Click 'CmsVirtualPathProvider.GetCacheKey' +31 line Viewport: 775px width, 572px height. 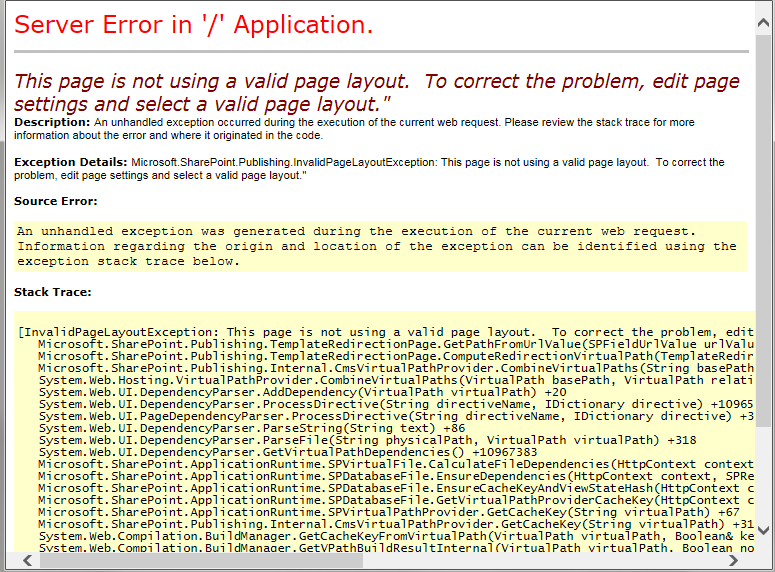396,524
